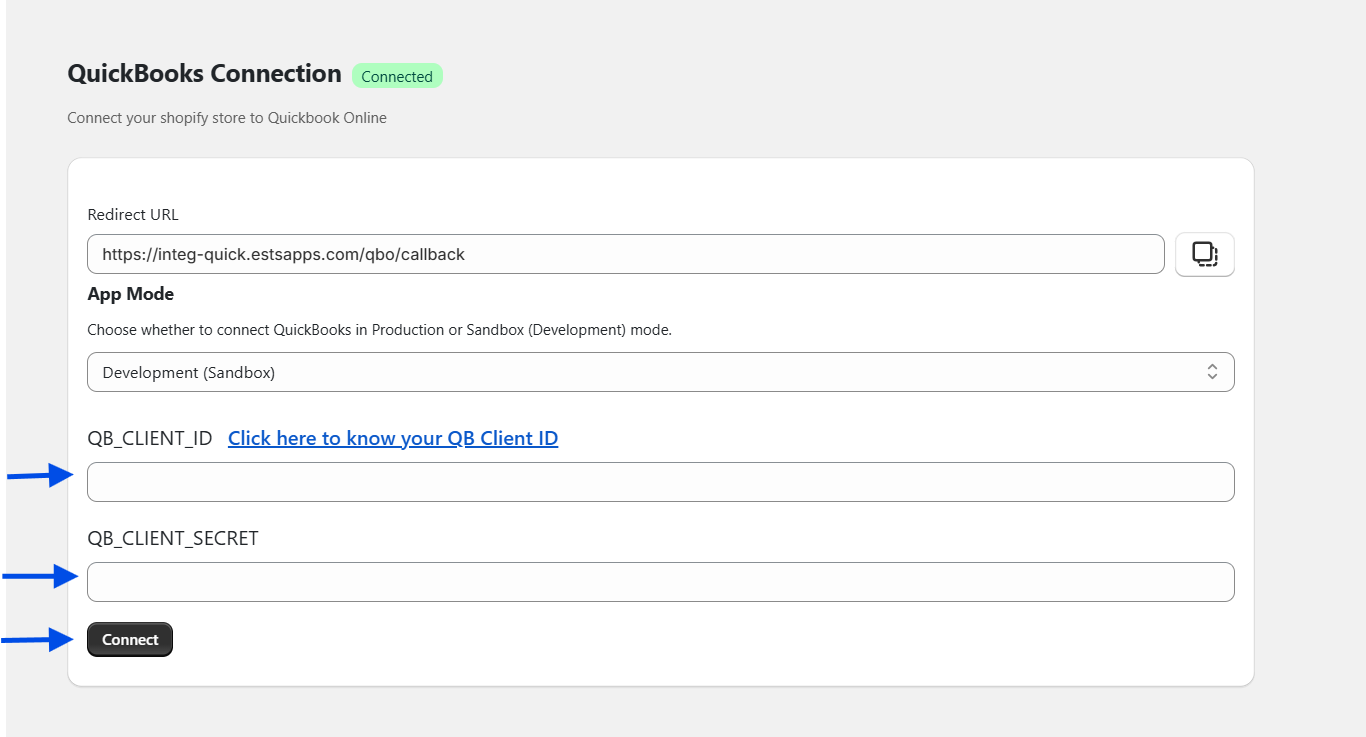Click the 'Connect your shopify store' subtitle
The width and height of the screenshot is (1366, 737).
(x=227, y=118)
